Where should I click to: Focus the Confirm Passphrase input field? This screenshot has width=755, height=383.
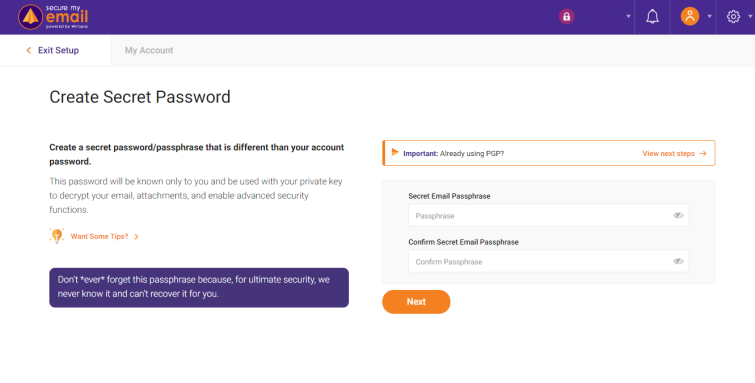tap(548, 262)
